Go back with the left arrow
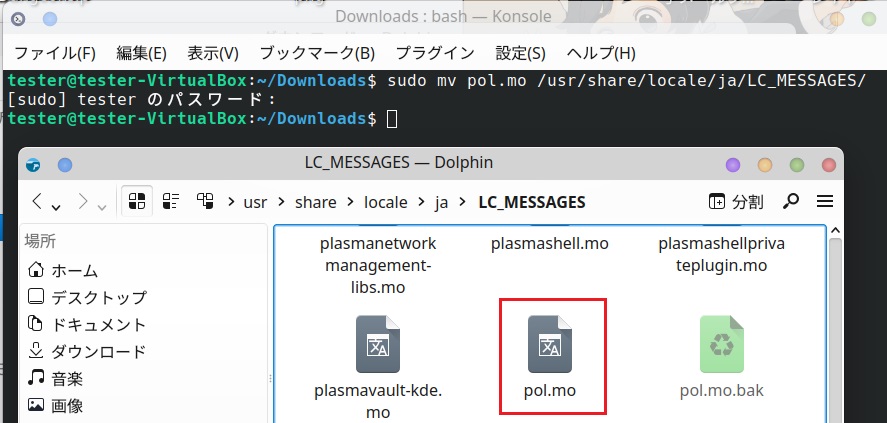This screenshot has height=423, width=887. 38,201
